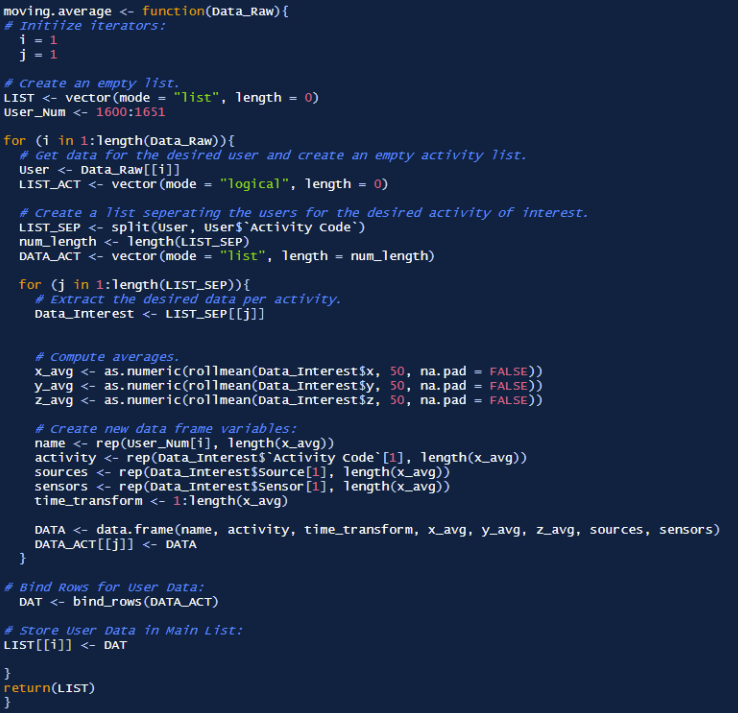
Task: Click the comment '# Store User Data in Main List:'
Action: 123,631
